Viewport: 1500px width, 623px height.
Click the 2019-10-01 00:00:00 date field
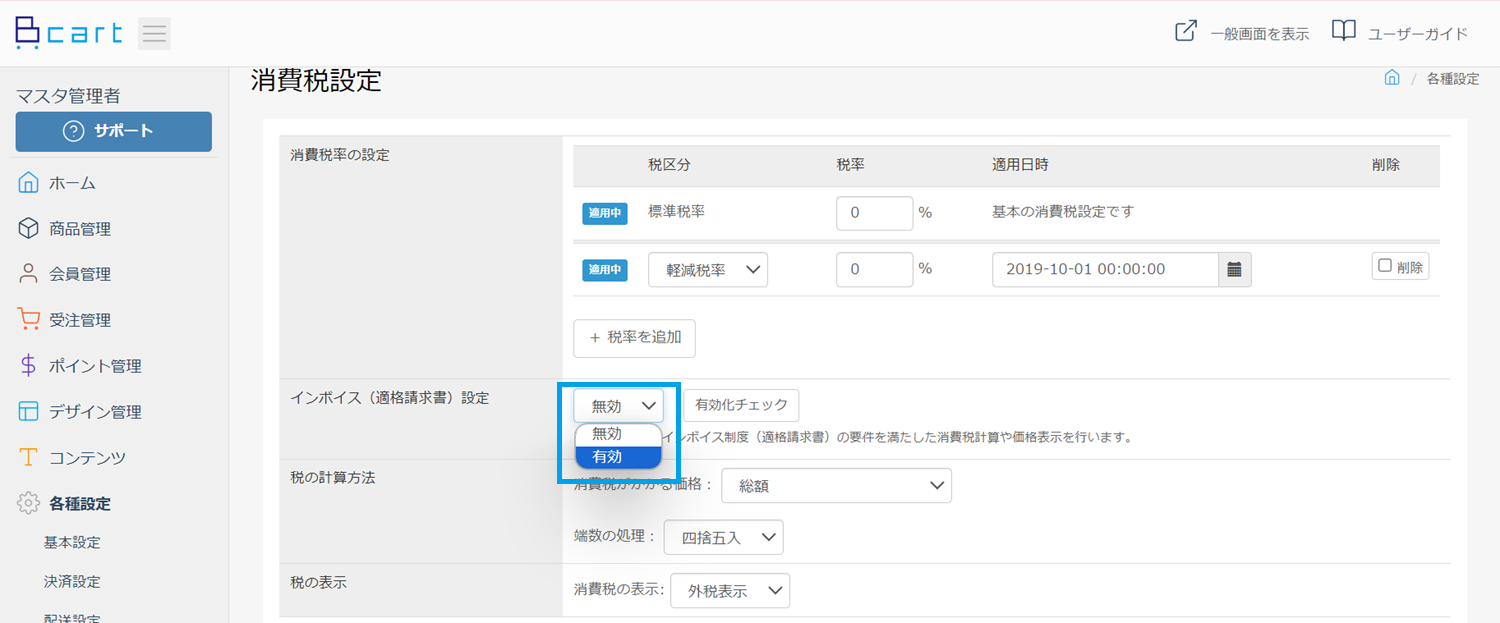coord(1106,270)
